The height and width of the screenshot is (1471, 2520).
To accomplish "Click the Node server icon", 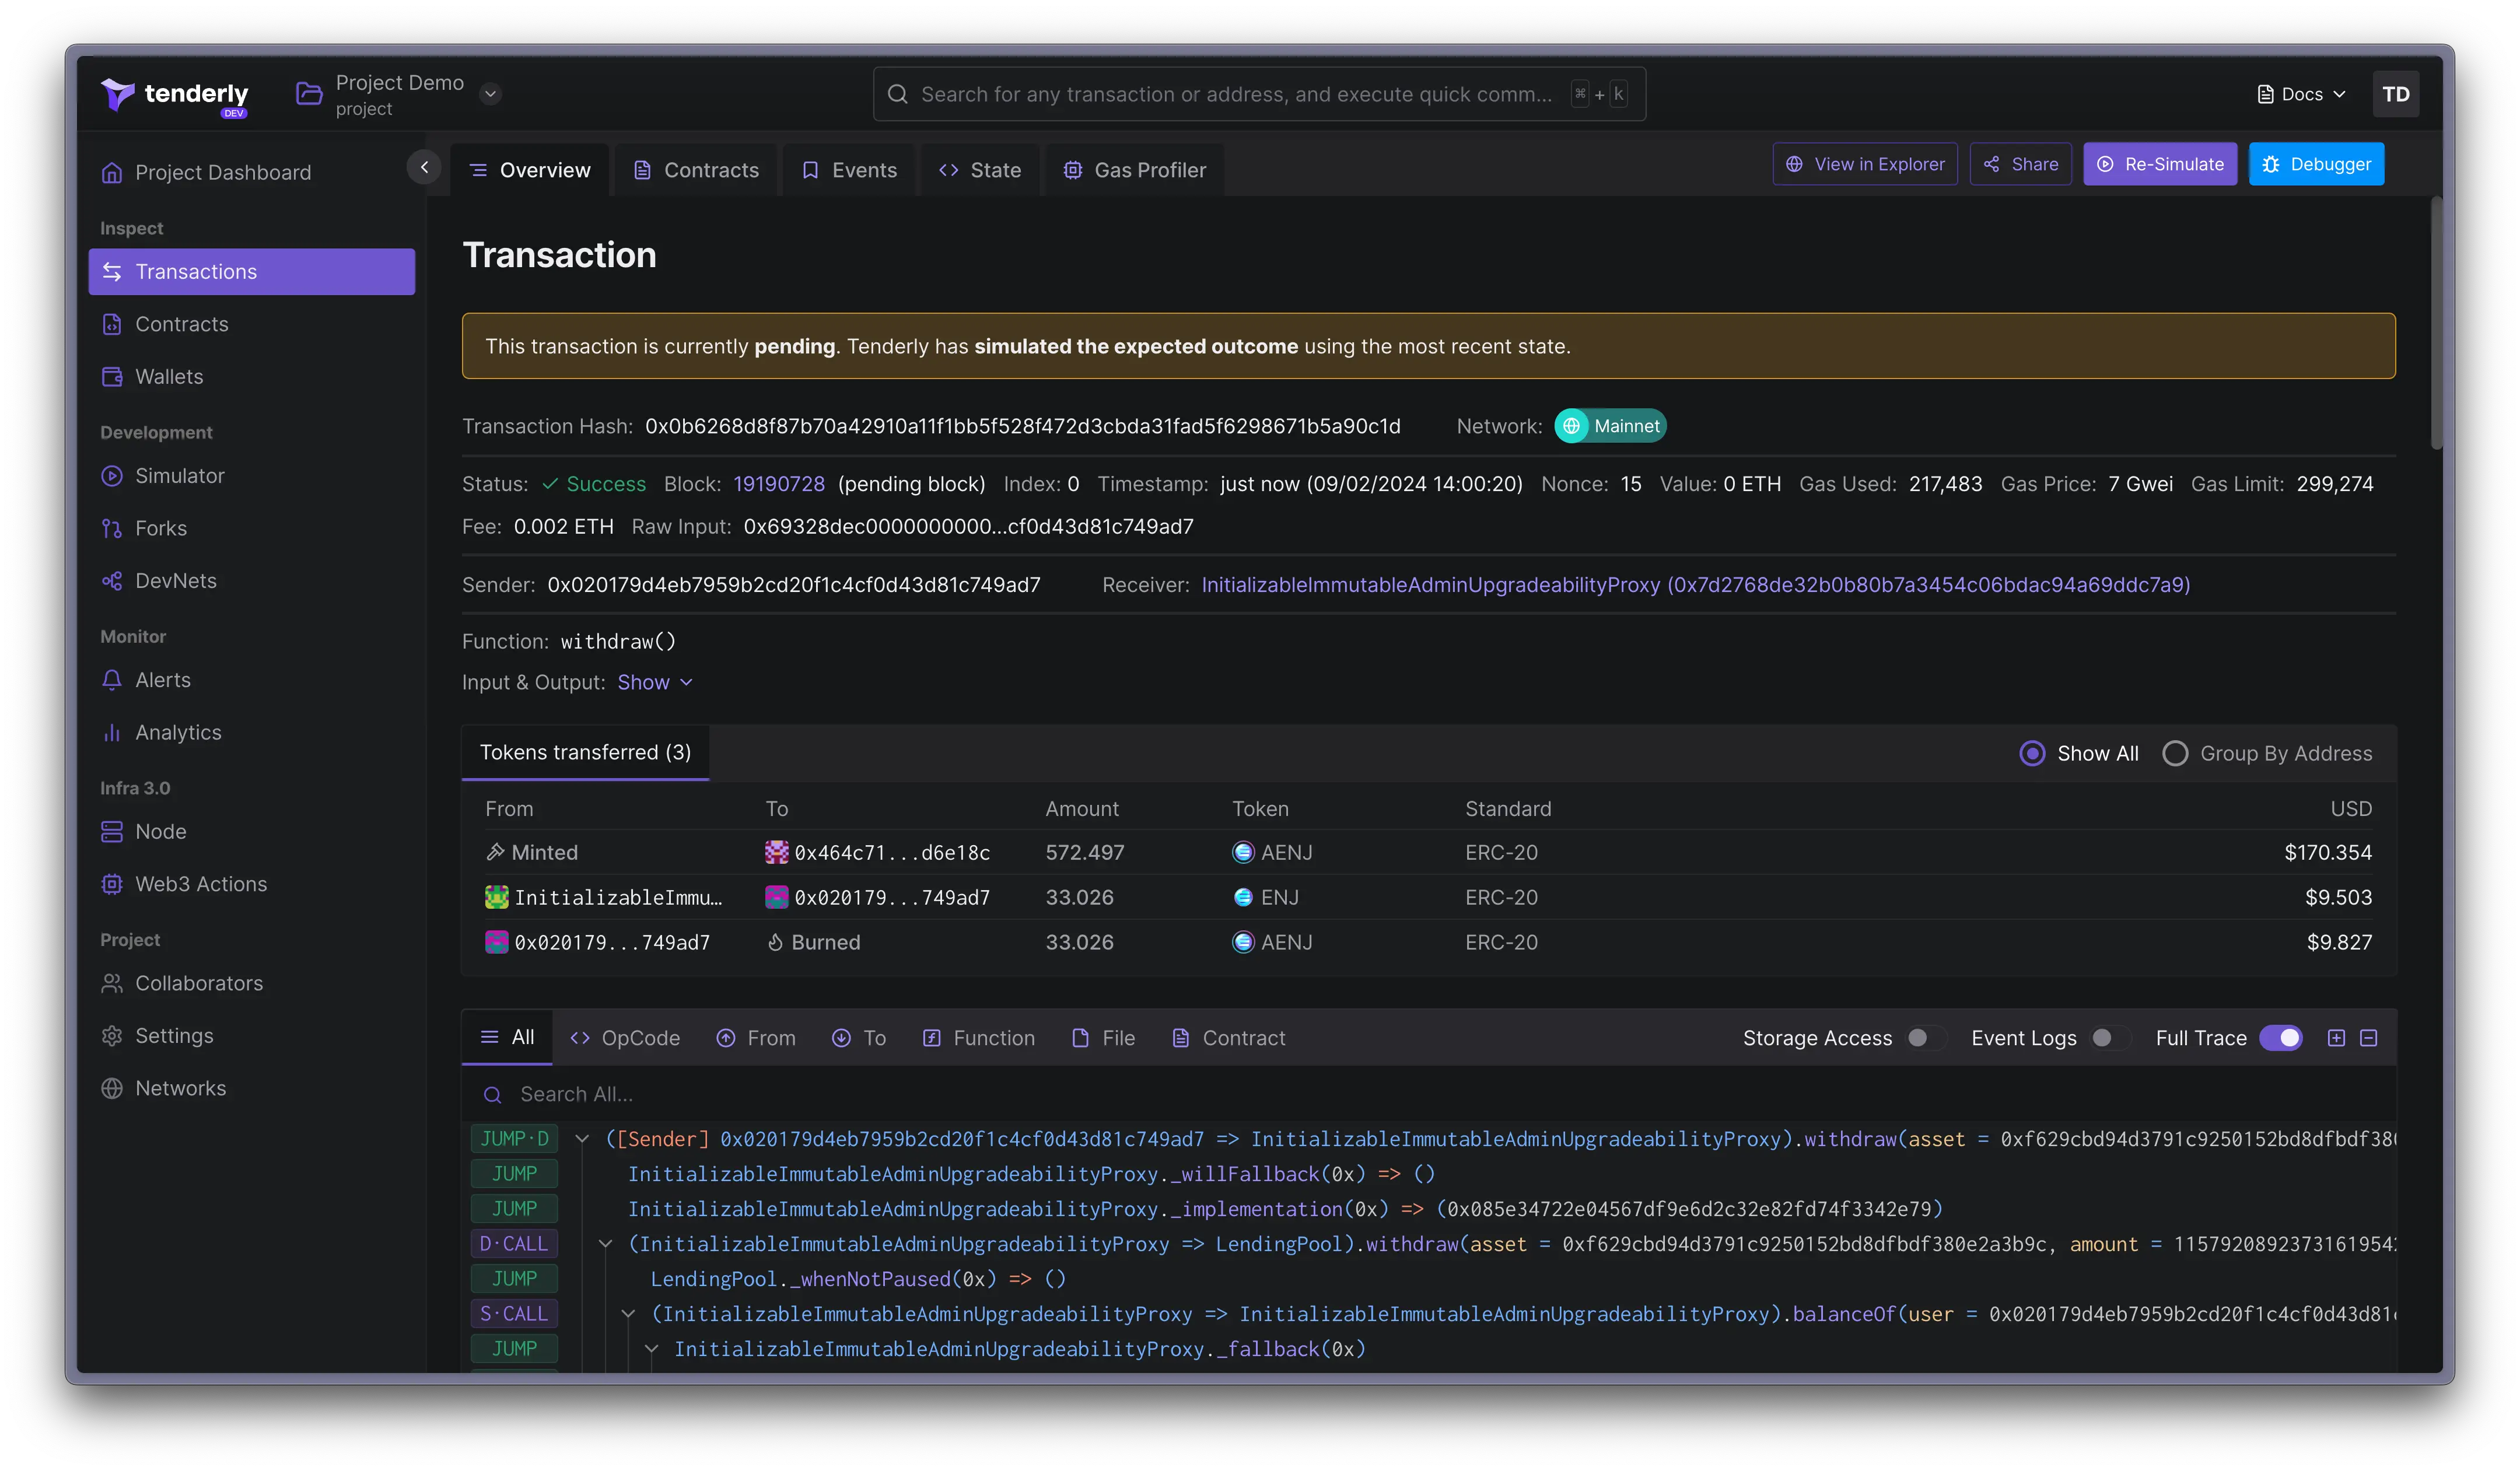I will pos(112,832).
